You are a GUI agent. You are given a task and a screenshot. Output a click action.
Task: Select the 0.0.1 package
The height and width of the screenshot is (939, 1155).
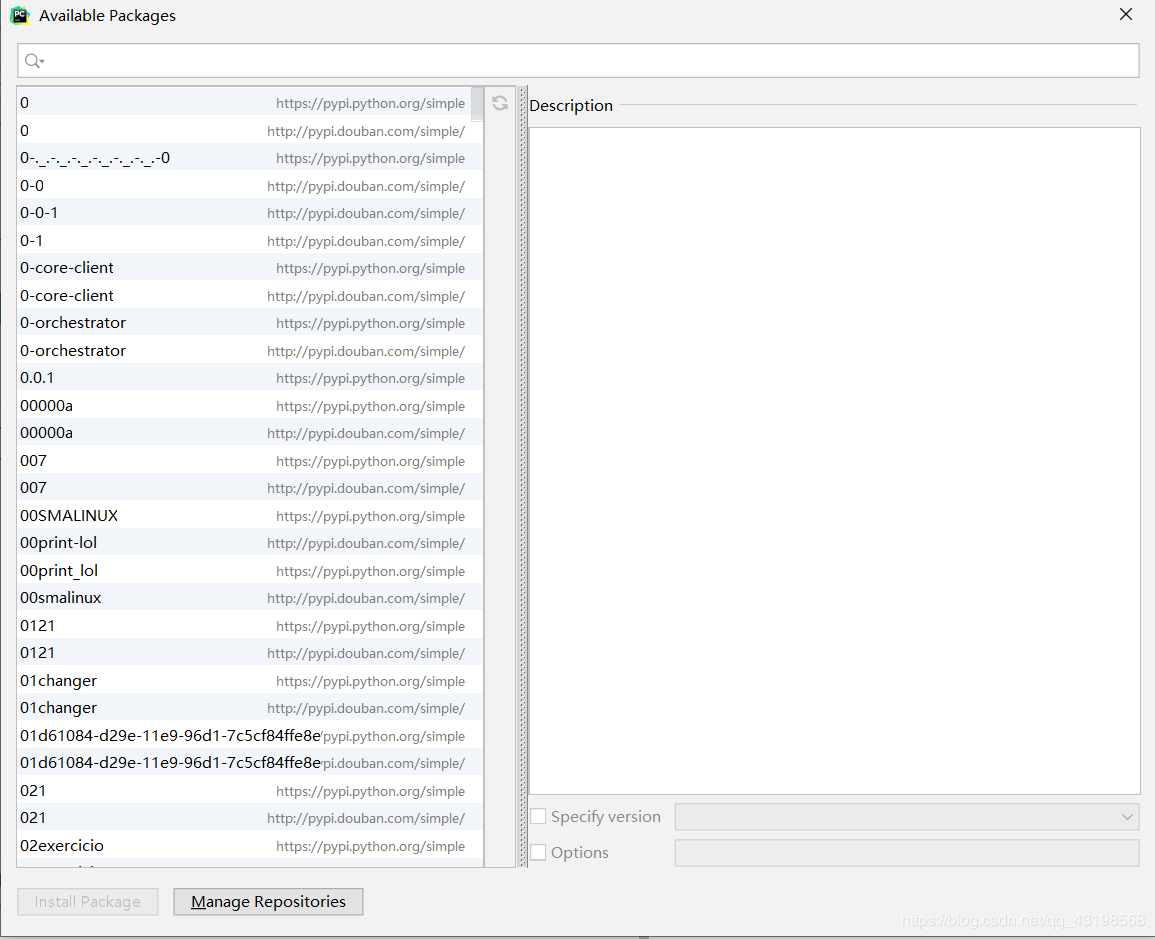click(x=250, y=378)
